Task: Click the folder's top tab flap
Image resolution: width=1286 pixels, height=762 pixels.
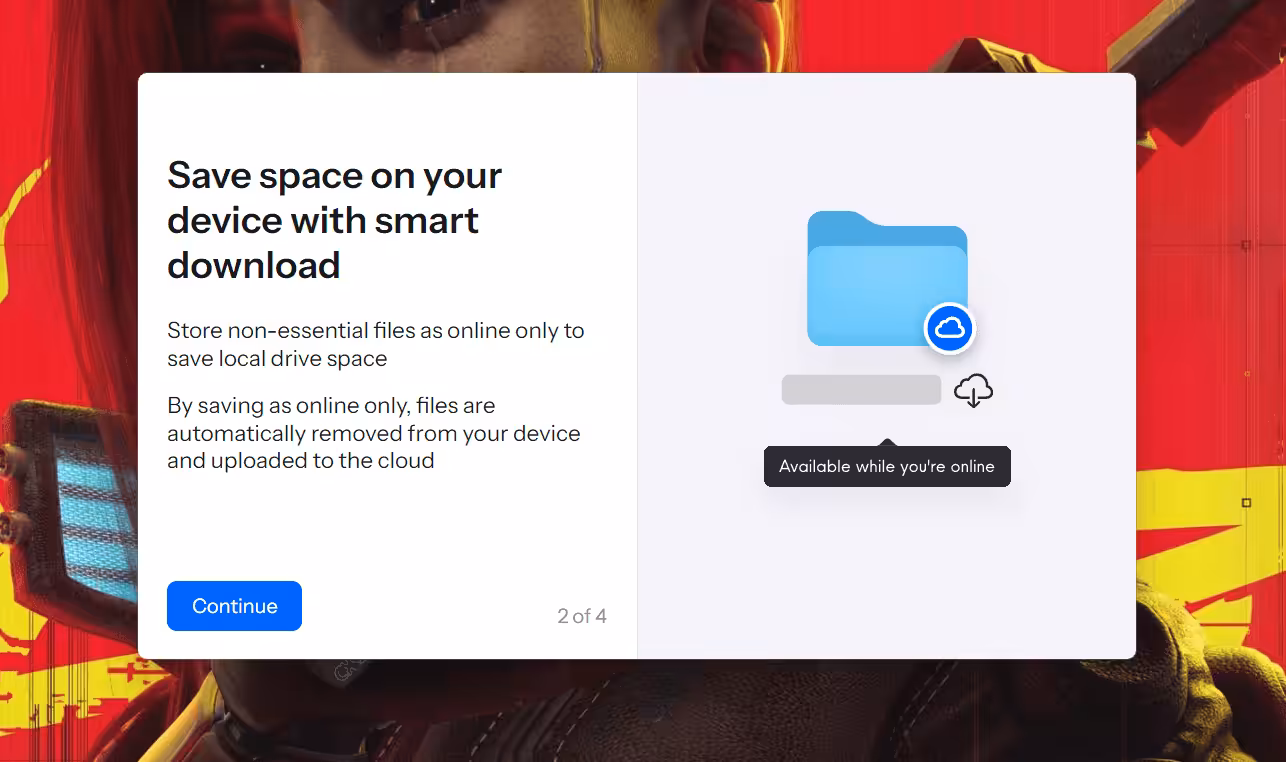Action: (x=837, y=220)
